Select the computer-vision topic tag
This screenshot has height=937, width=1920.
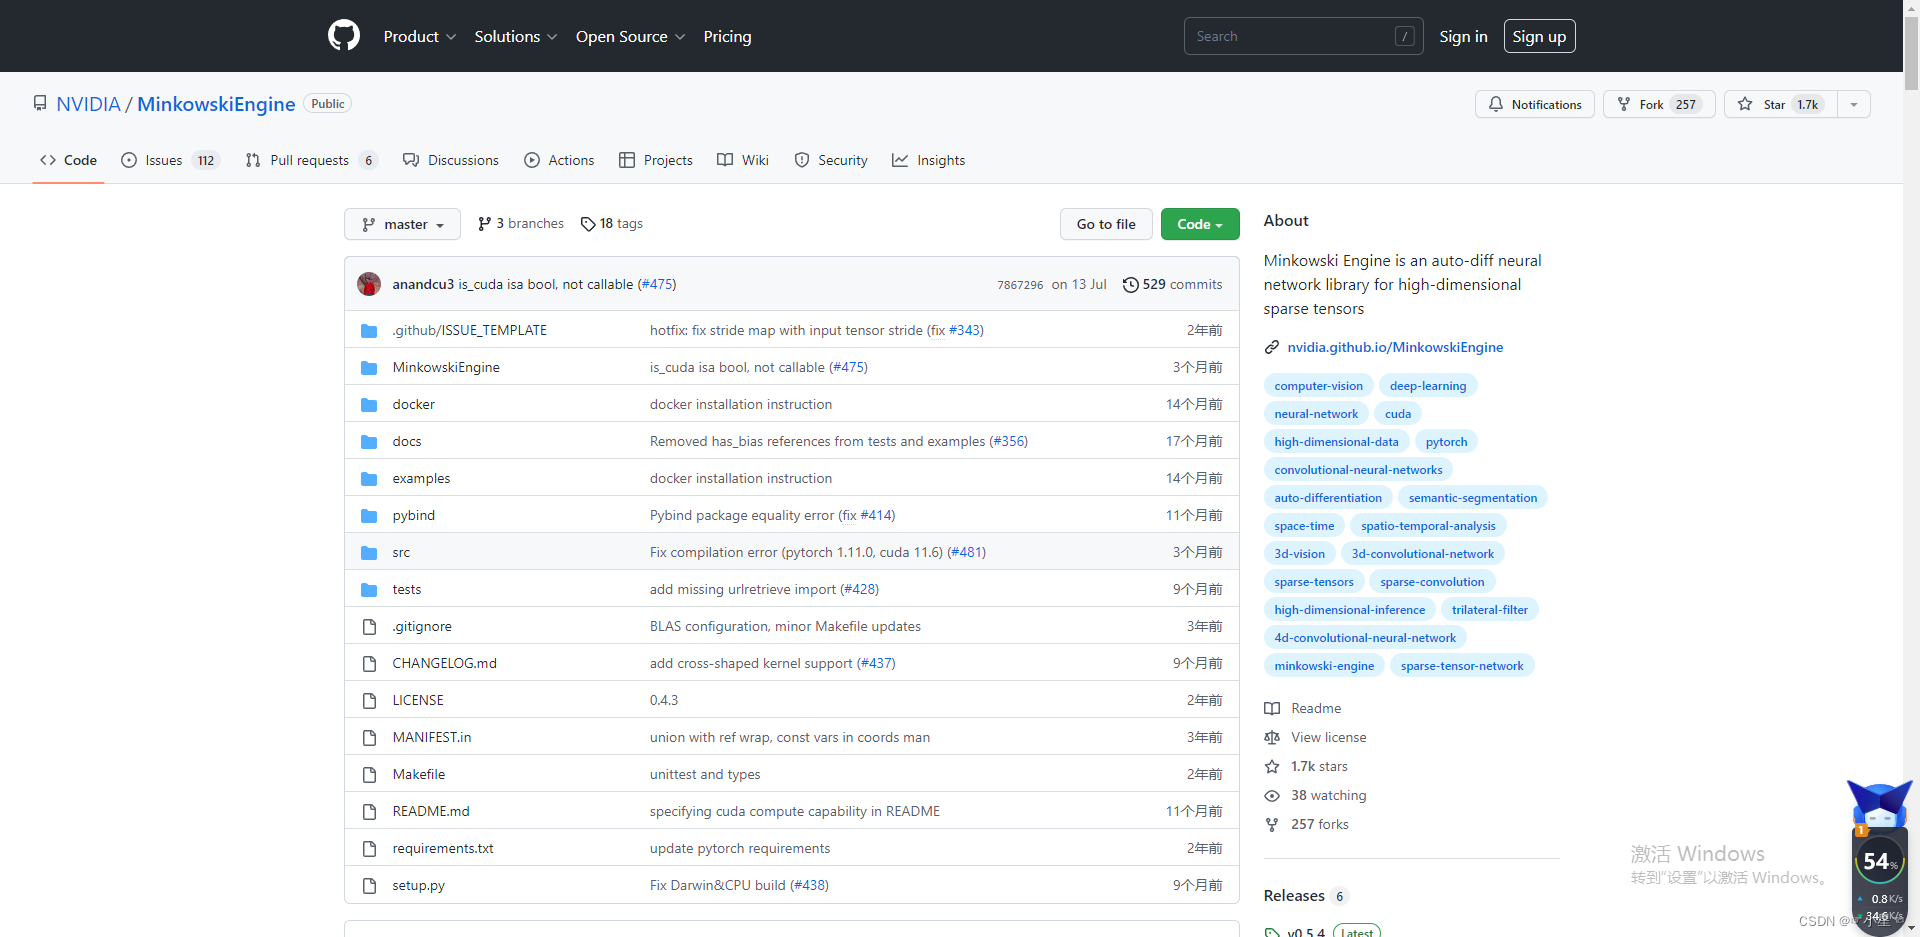(1318, 386)
